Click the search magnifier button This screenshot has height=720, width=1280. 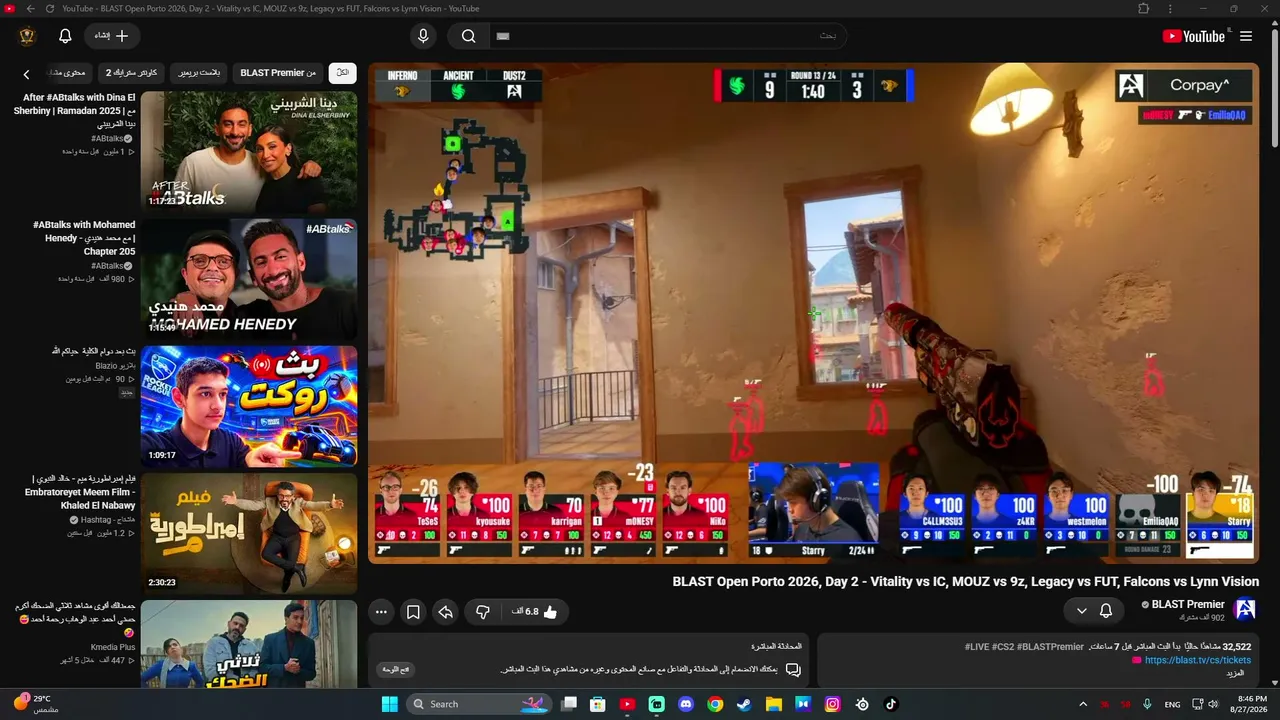point(468,36)
